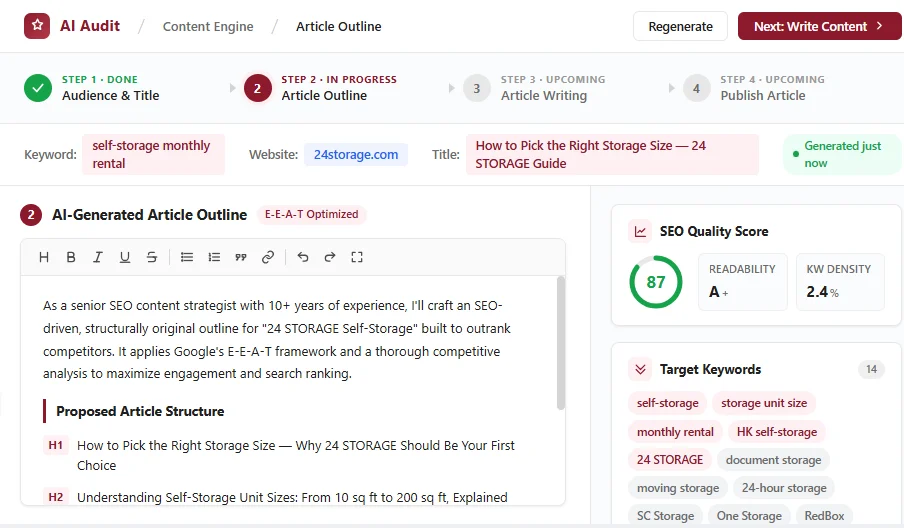This screenshot has height=528, width=904.
Task: Insert a numbered list
Action: [214, 257]
